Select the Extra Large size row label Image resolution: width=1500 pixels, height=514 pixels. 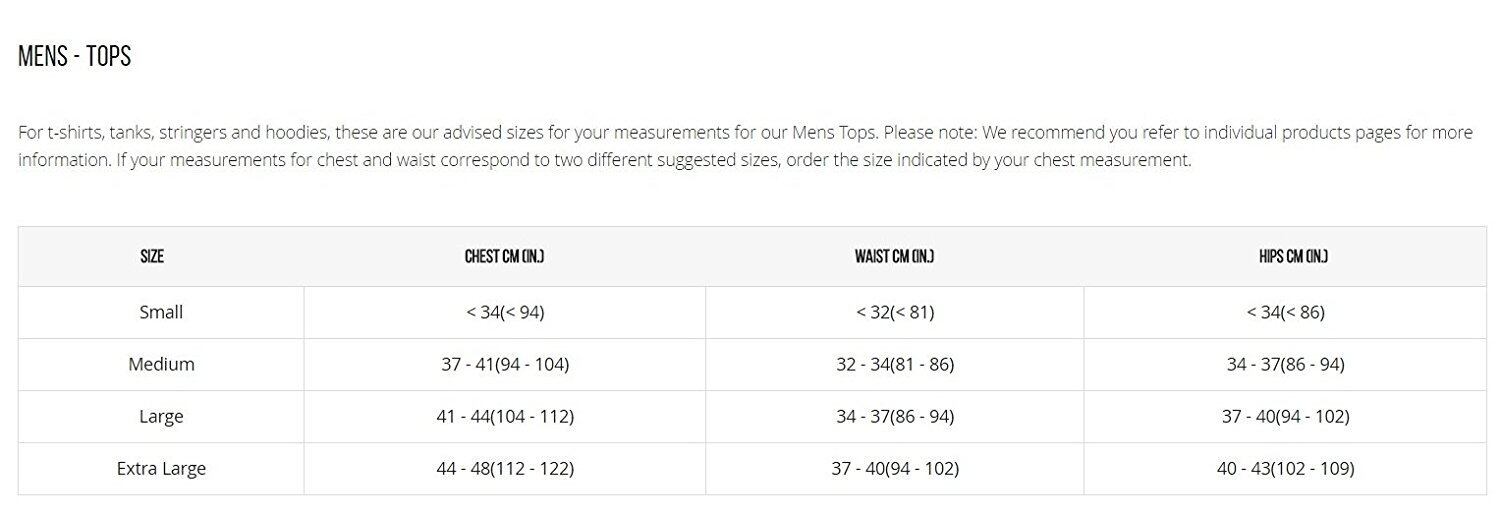point(161,468)
